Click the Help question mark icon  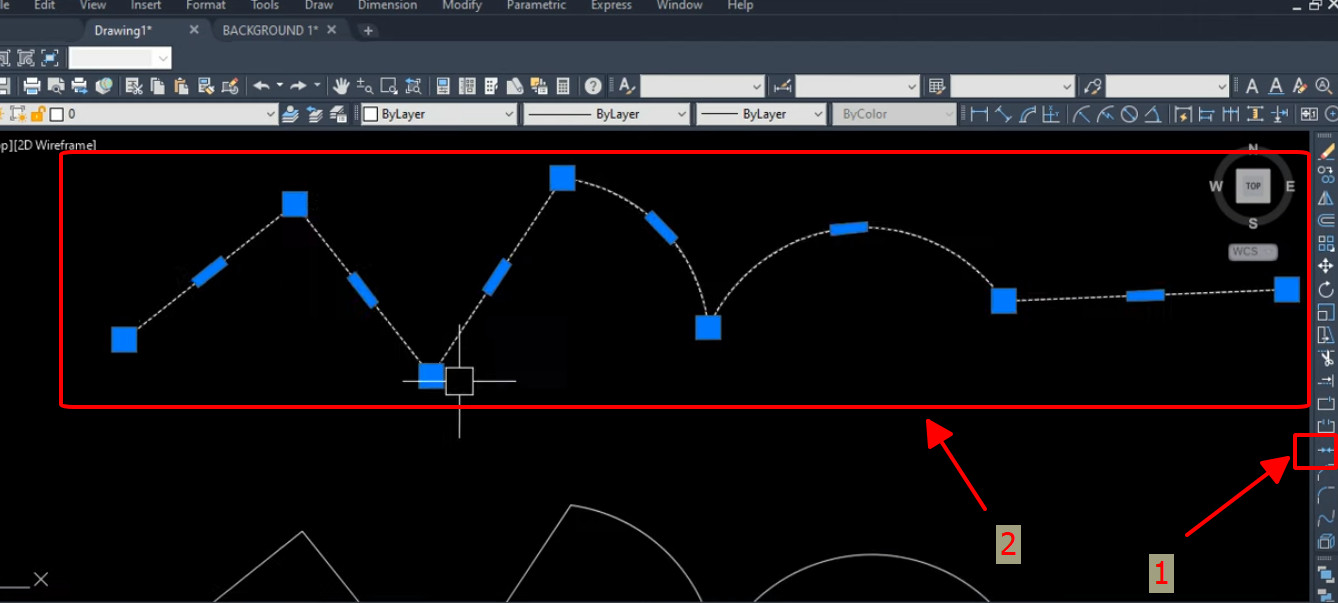(593, 86)
